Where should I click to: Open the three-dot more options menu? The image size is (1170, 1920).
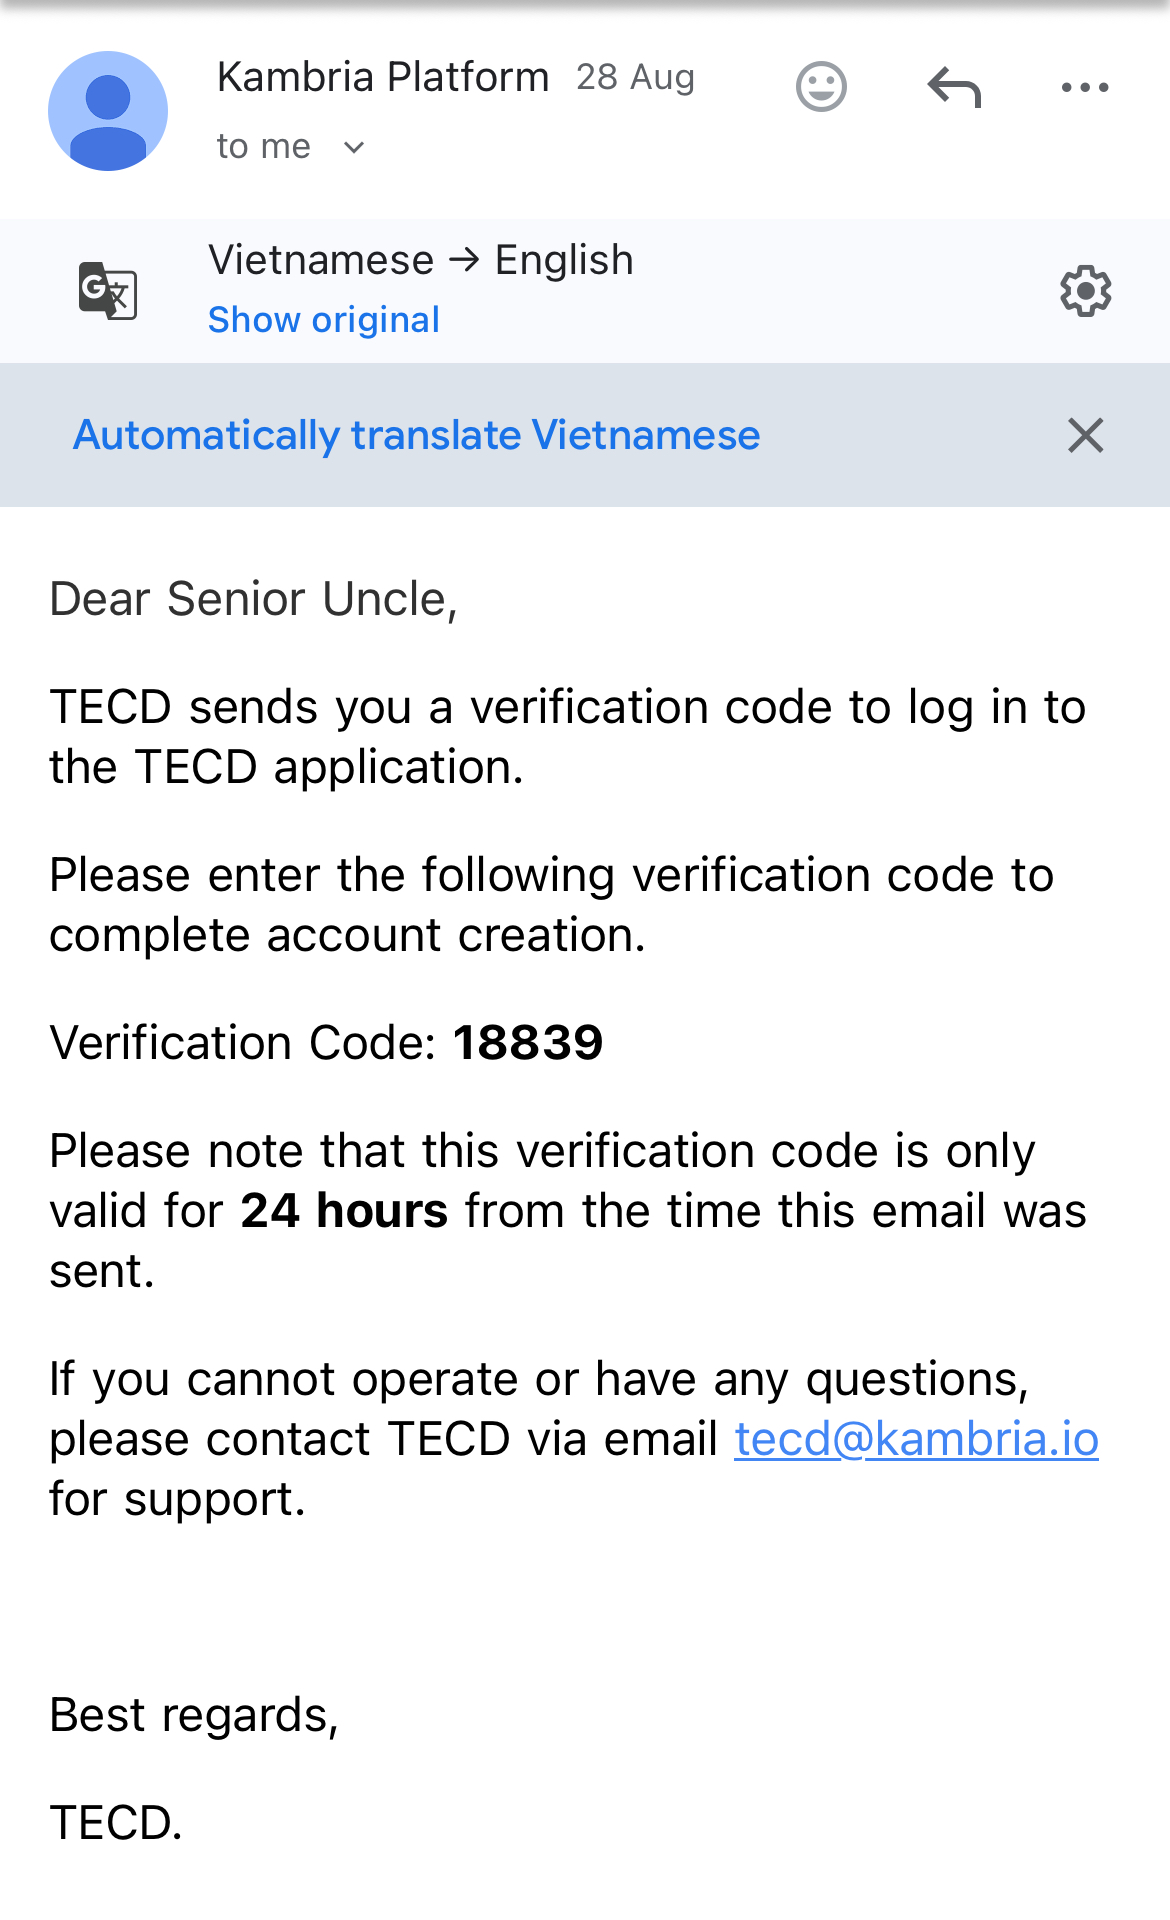click(1085, 87)
